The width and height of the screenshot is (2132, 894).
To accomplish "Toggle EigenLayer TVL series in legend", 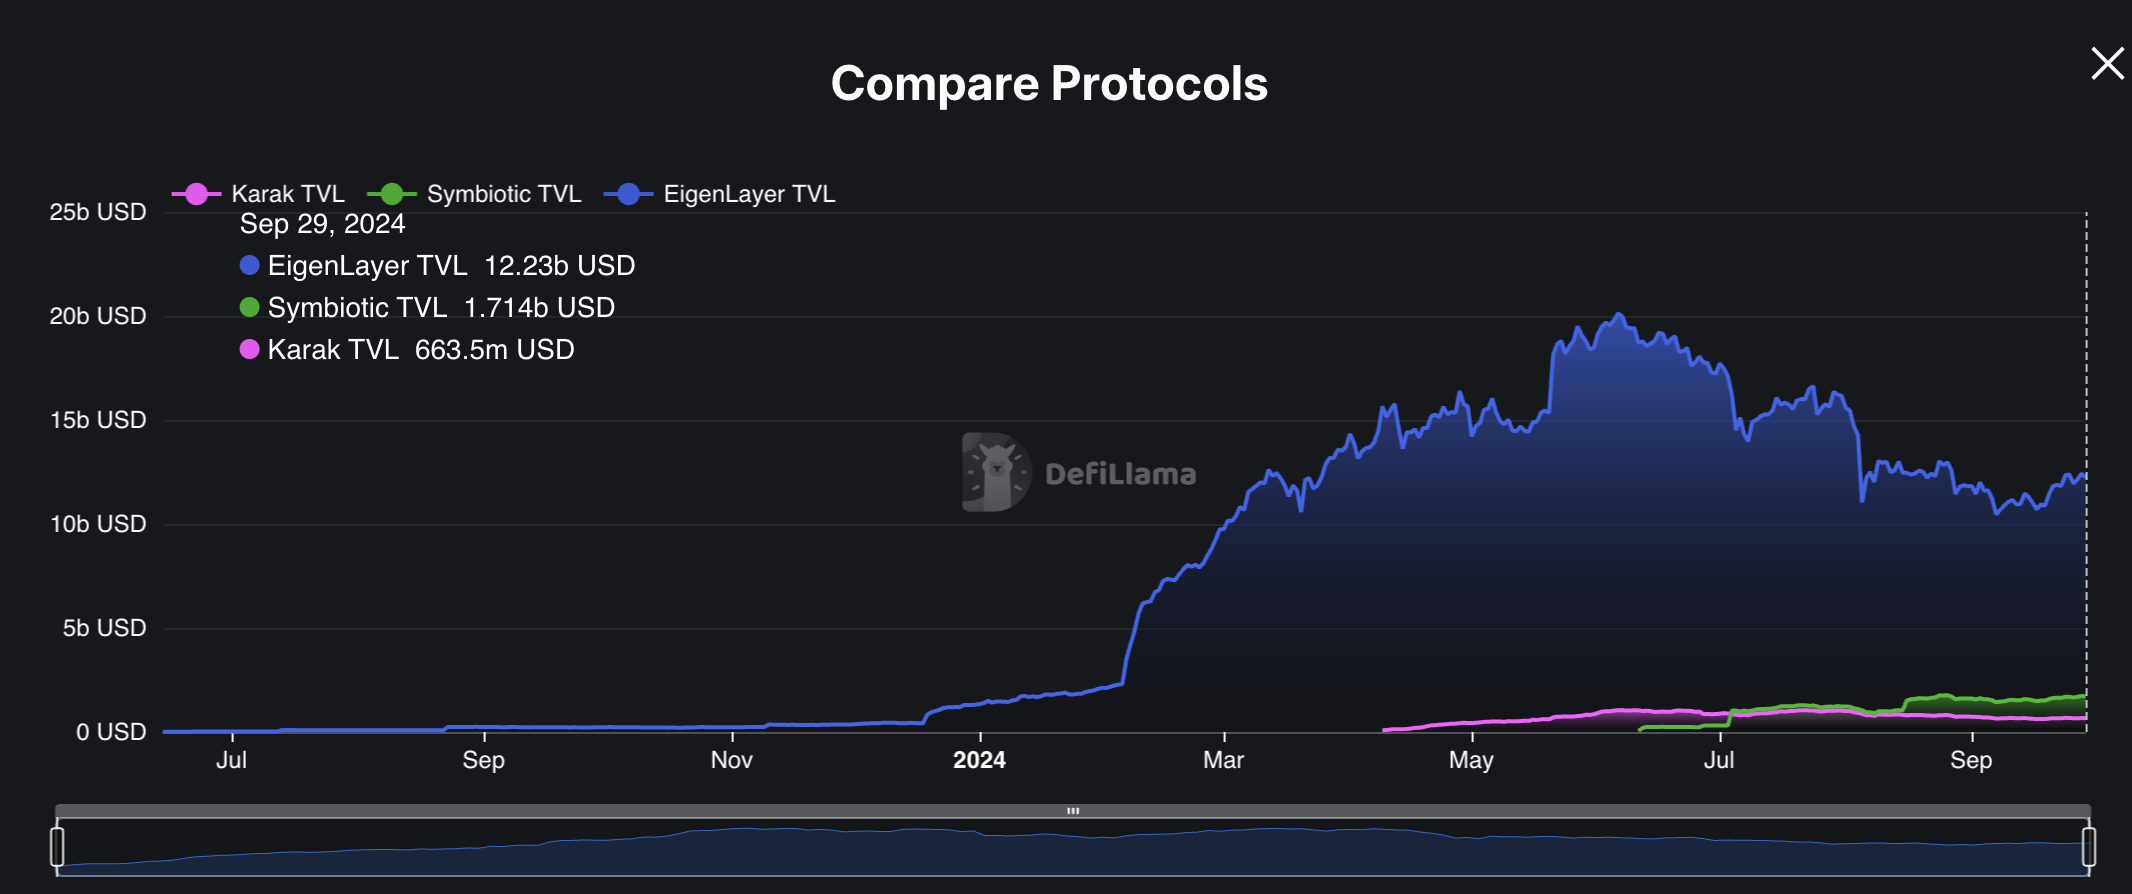I will [720, 194].
